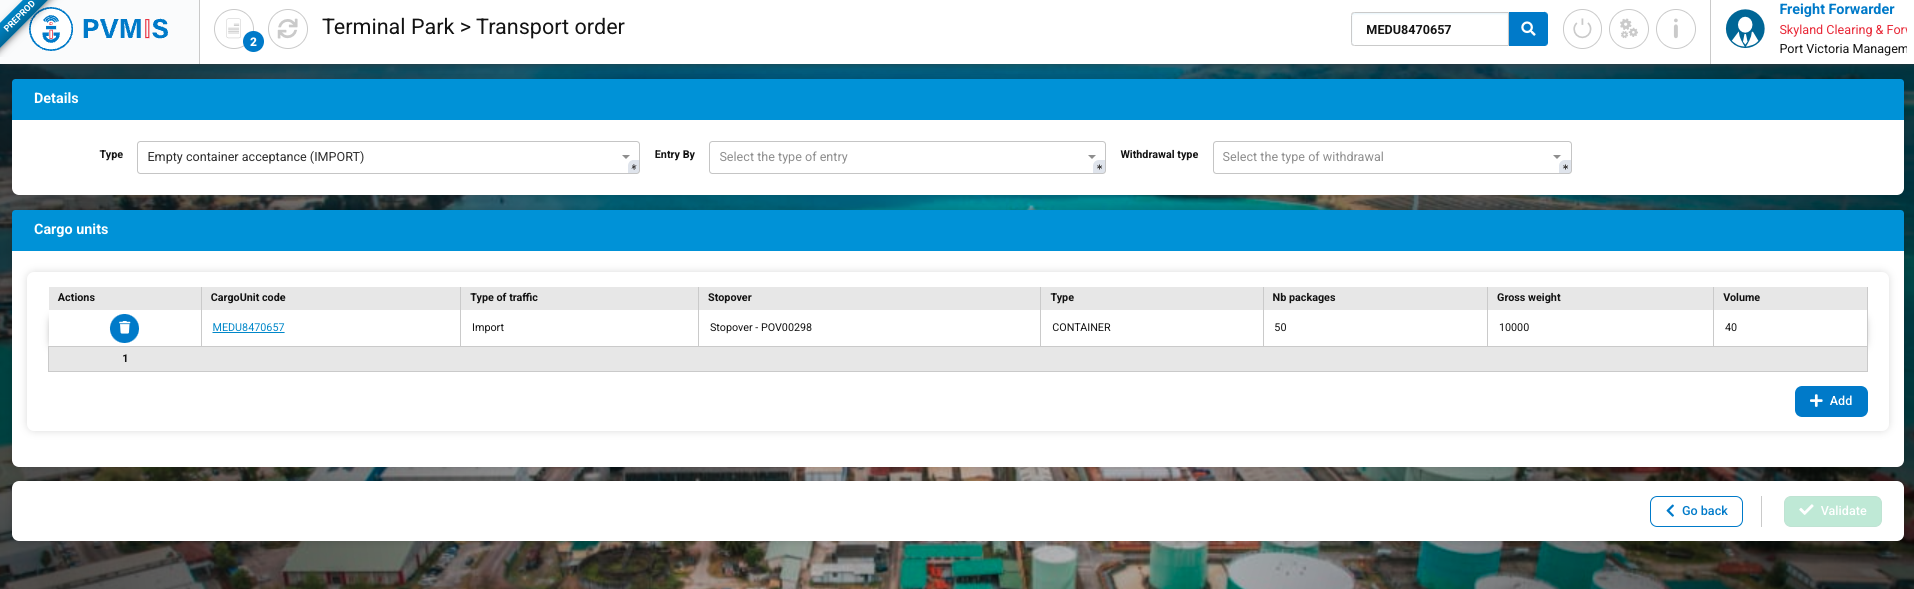Click the information icon
This screenshot has width=1914, height=589.
1675,29
